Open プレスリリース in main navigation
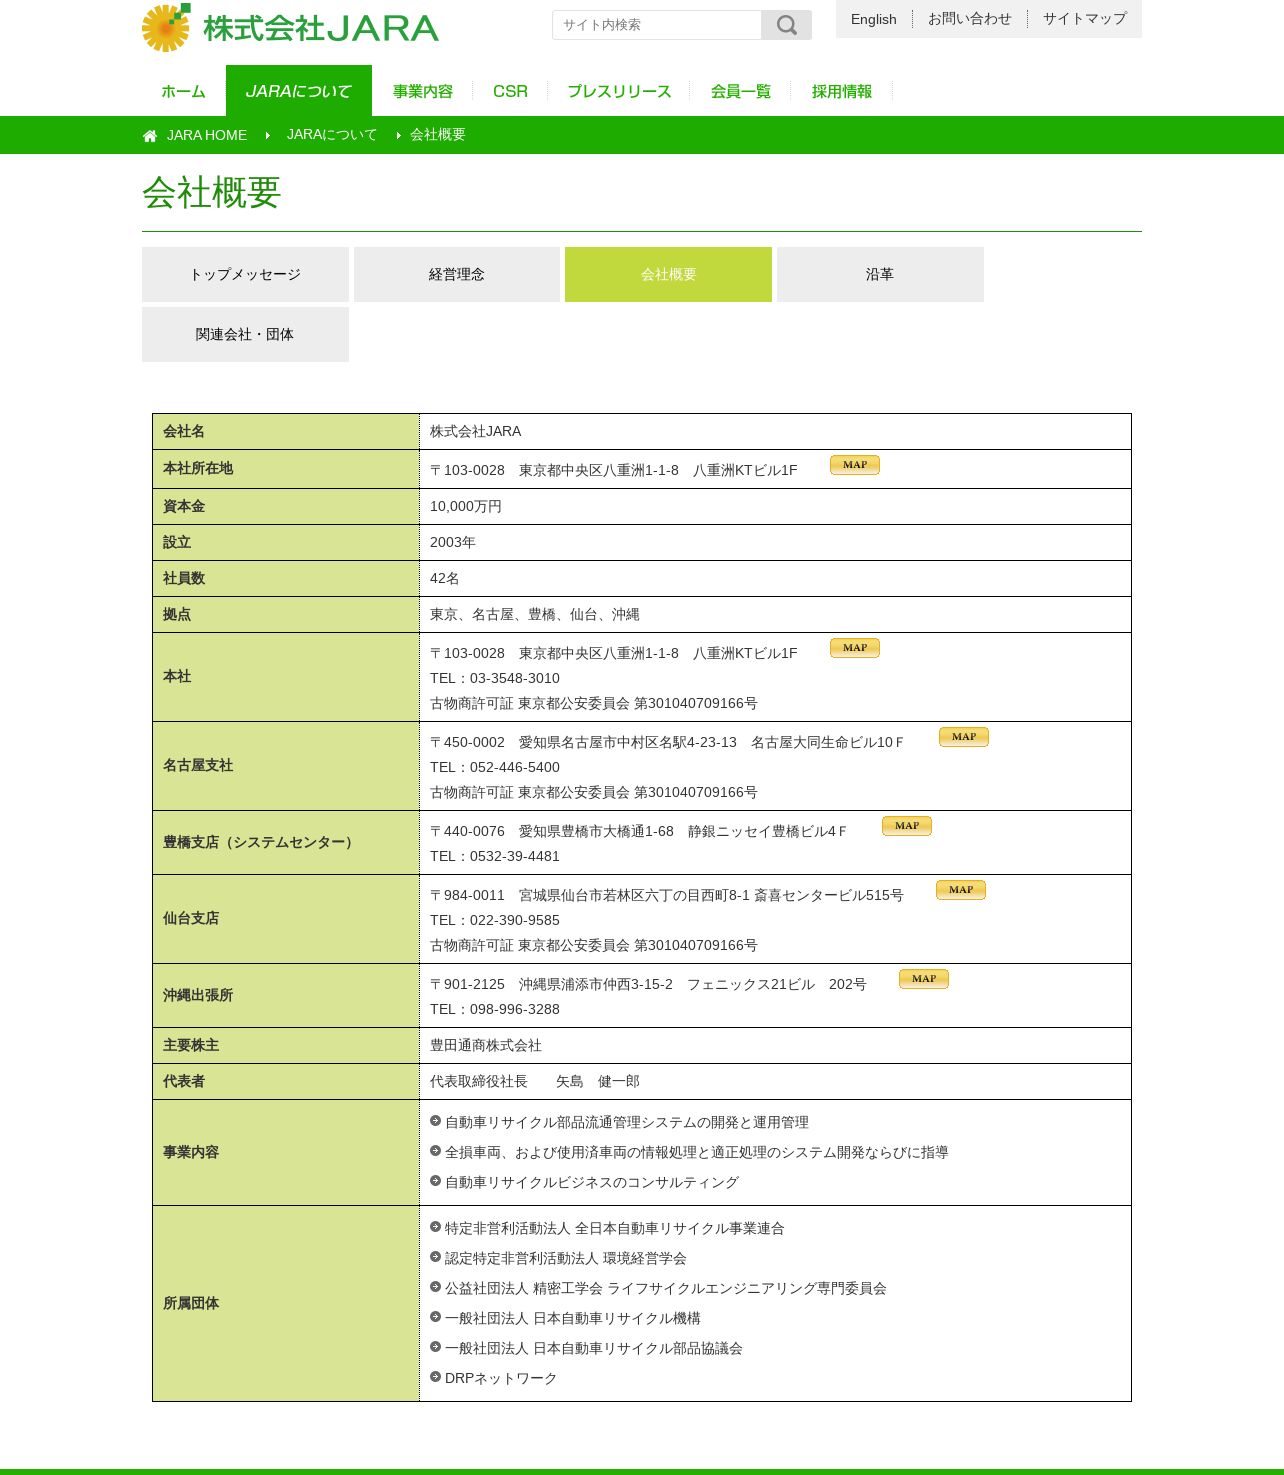Image resolution: width=1284 pixels, height=1475 pixels. pos(619,91)
